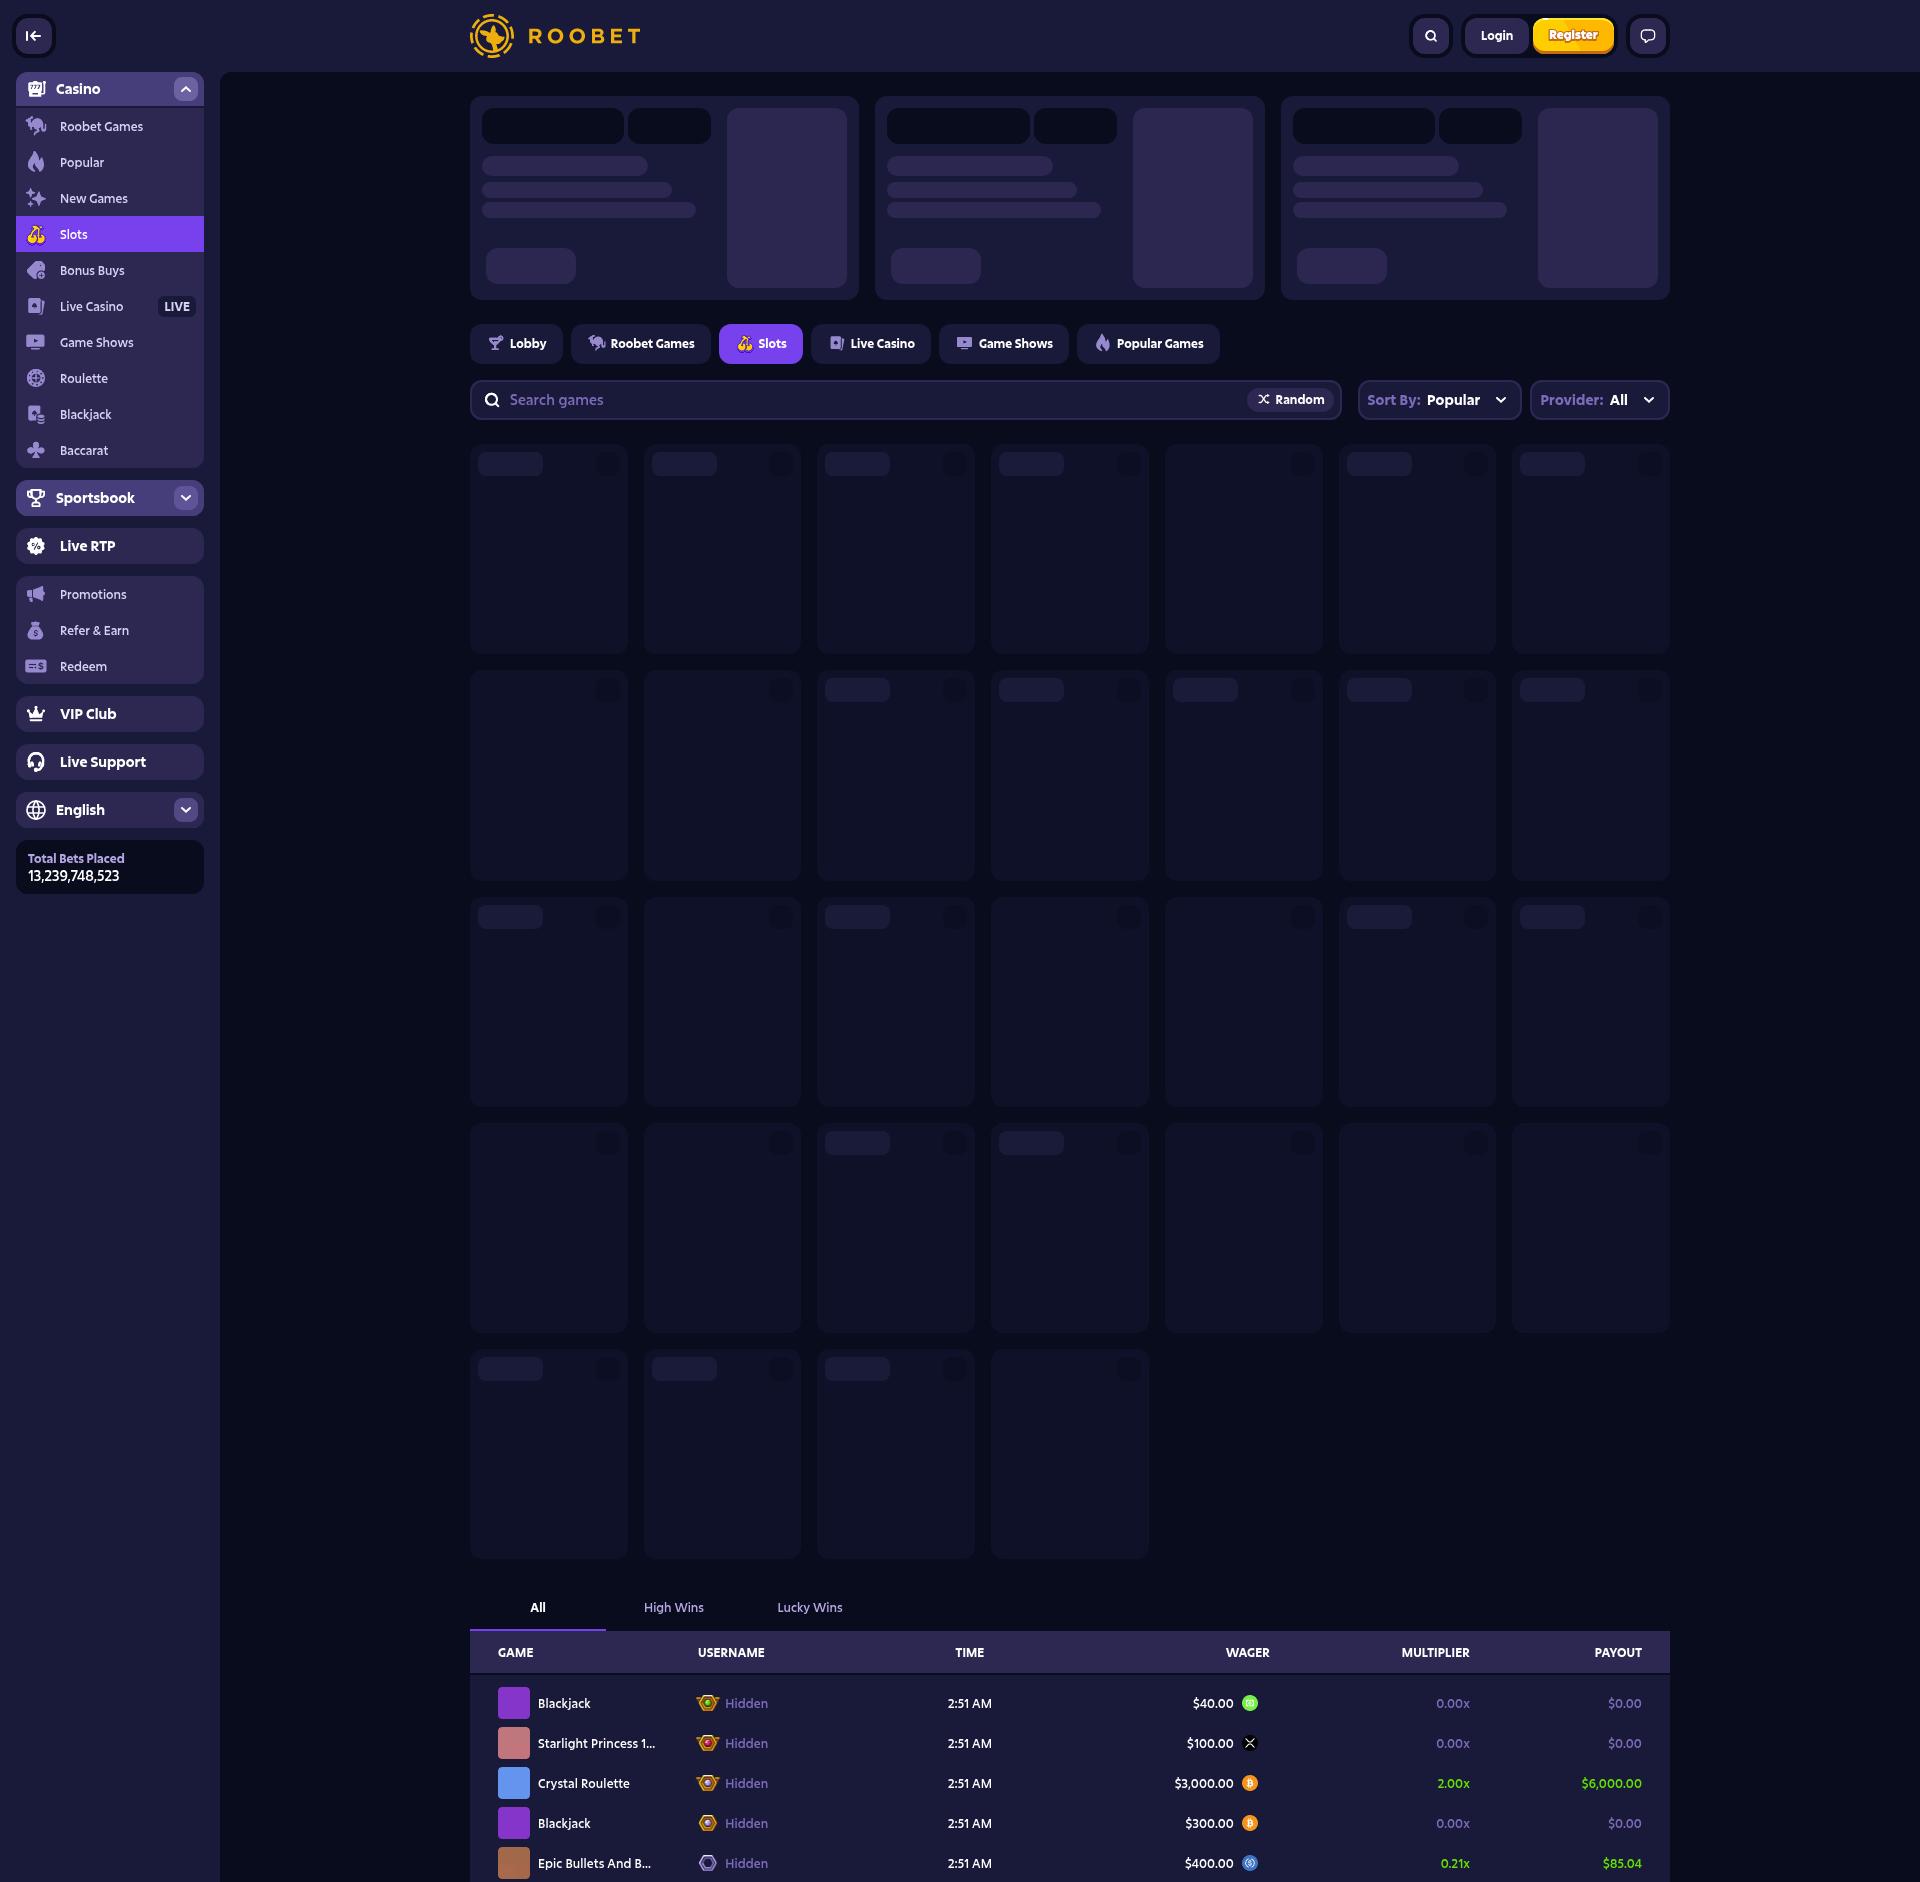Open the Provider All dropdown
The width and height of the screenshot is (1920, 1882).
pyautogui.click(x=1598, y=400)
